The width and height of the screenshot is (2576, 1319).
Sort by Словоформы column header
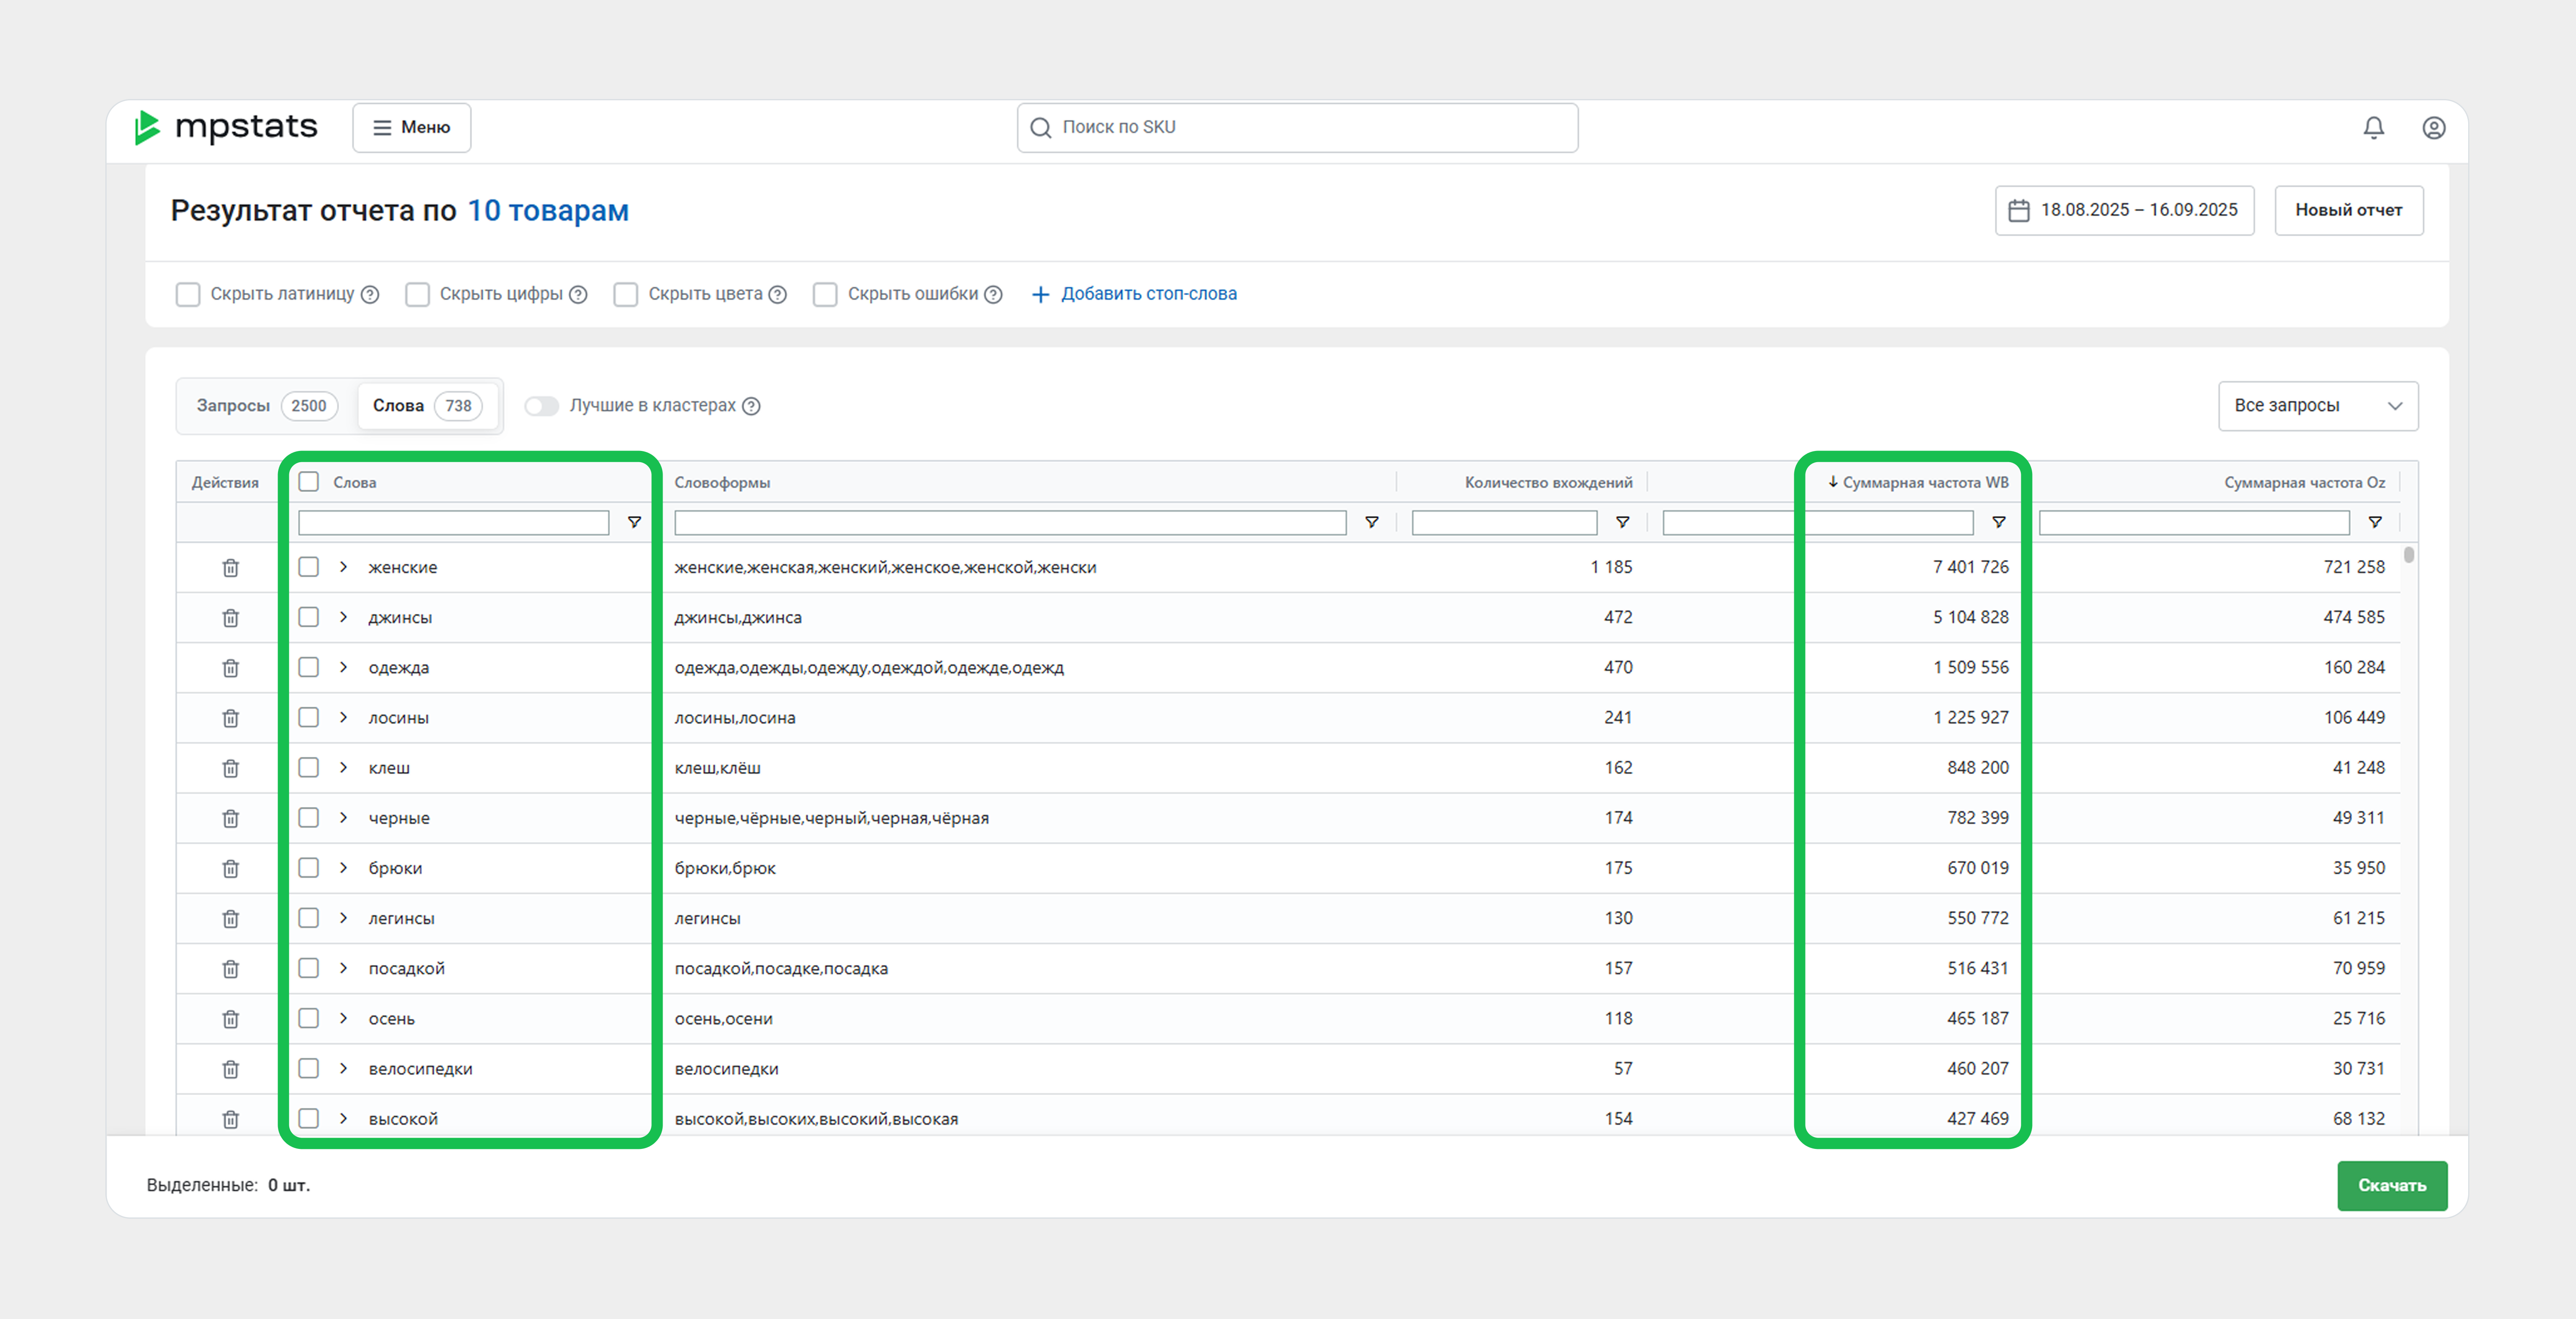(x=722, y=482)
